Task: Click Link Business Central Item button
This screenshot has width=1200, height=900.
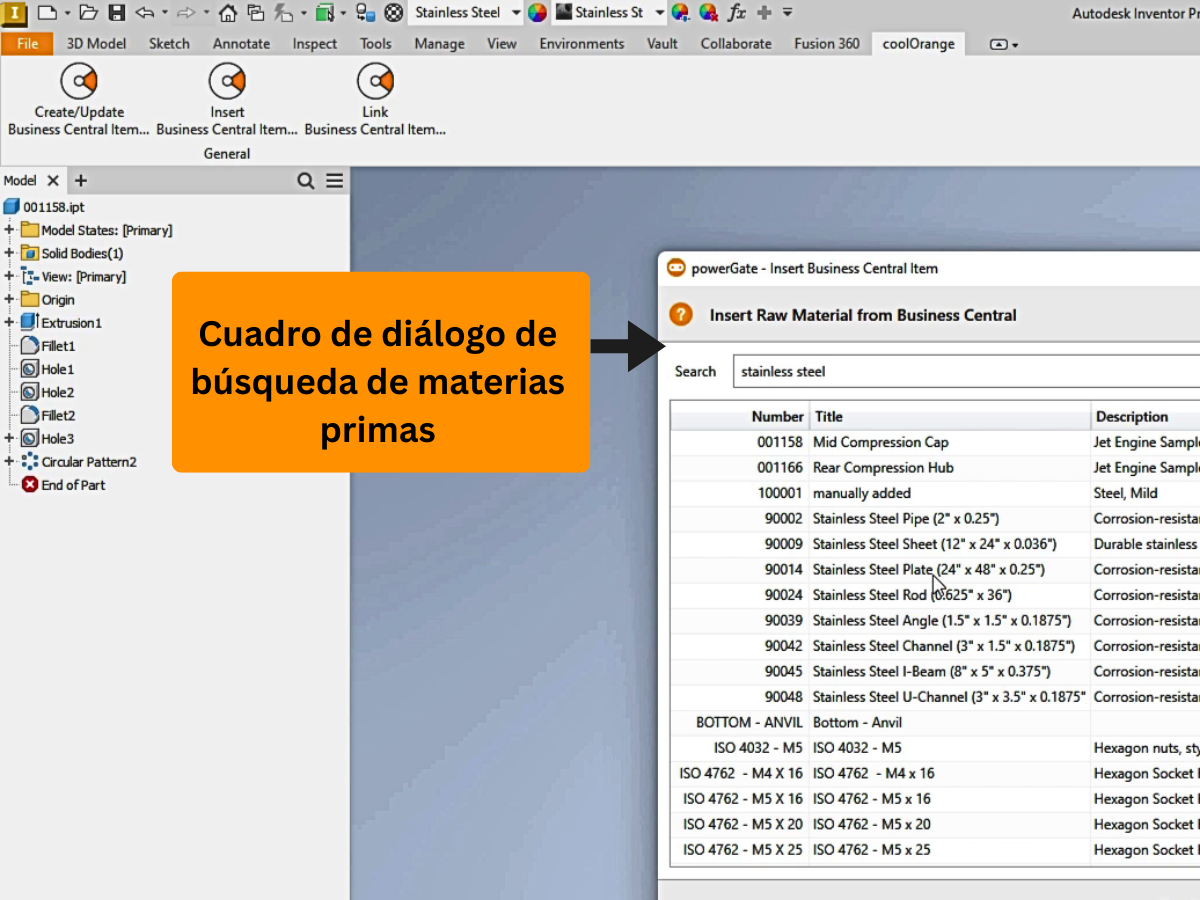Action: (375, 99)
